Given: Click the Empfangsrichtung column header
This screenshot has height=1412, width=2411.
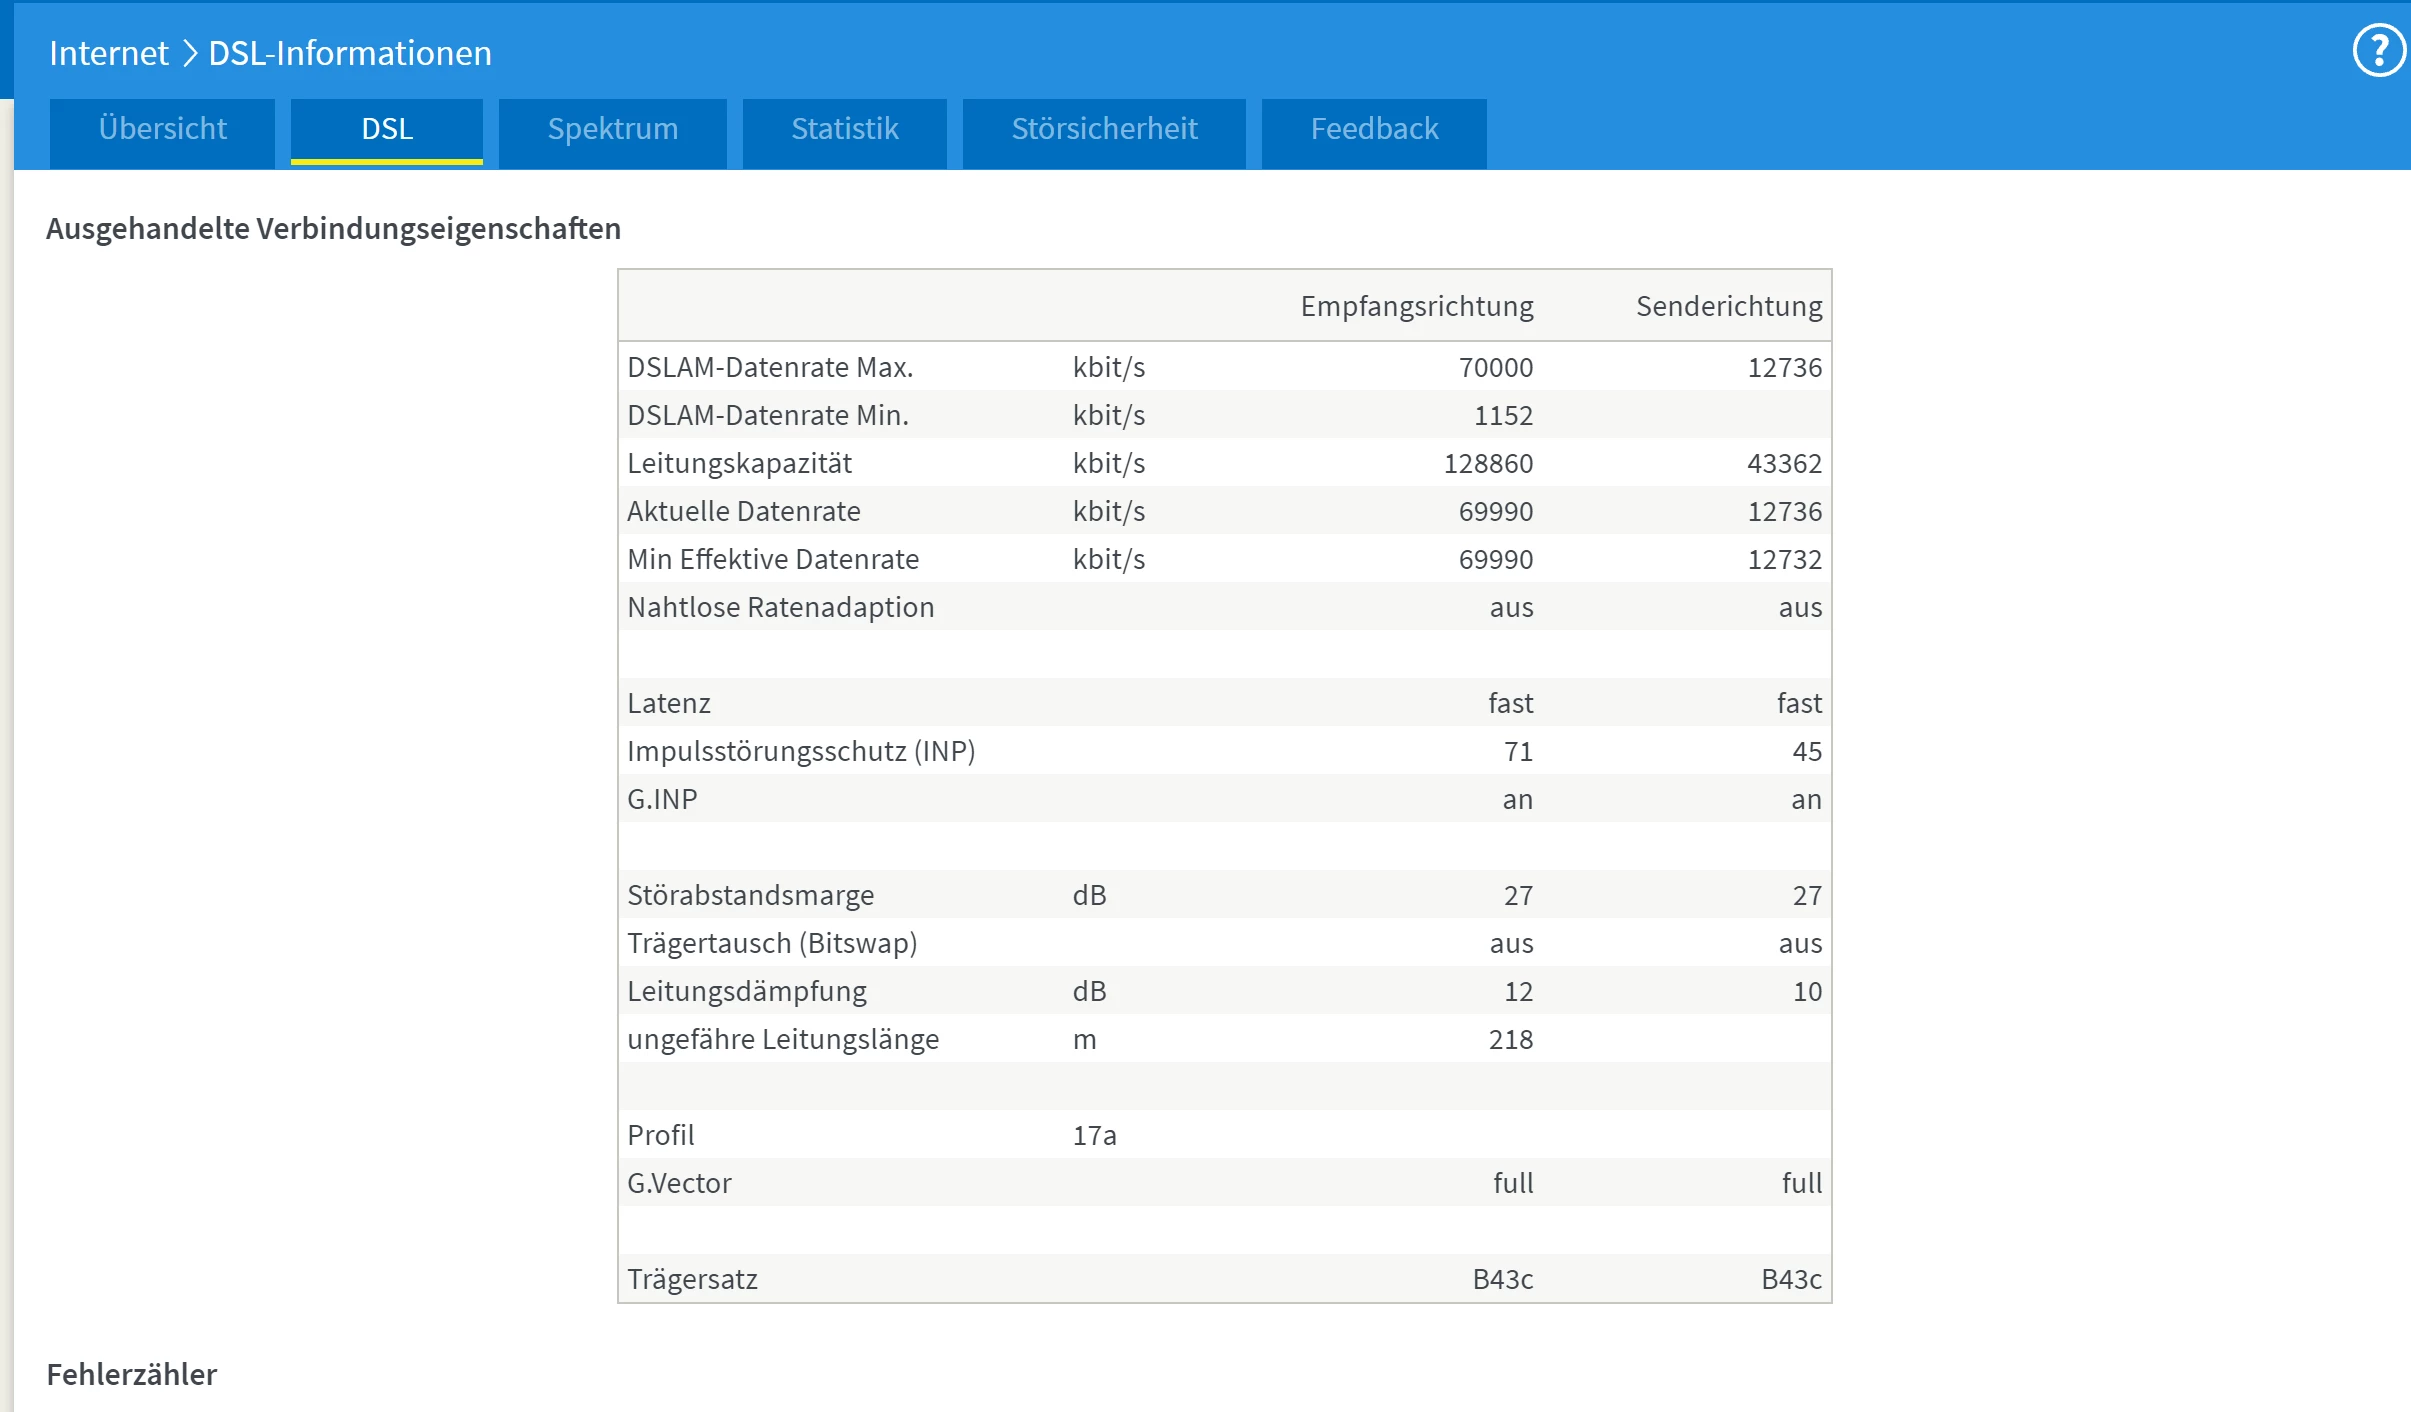Looking at the screenshot, I should coord(1416,306).
